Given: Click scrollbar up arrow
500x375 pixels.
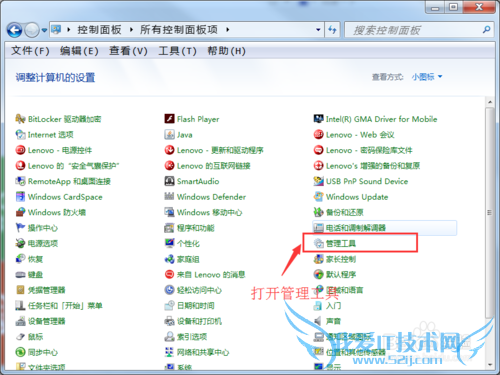Looking at the screenshot, I should pyautogui.click(x=490, y=102).
